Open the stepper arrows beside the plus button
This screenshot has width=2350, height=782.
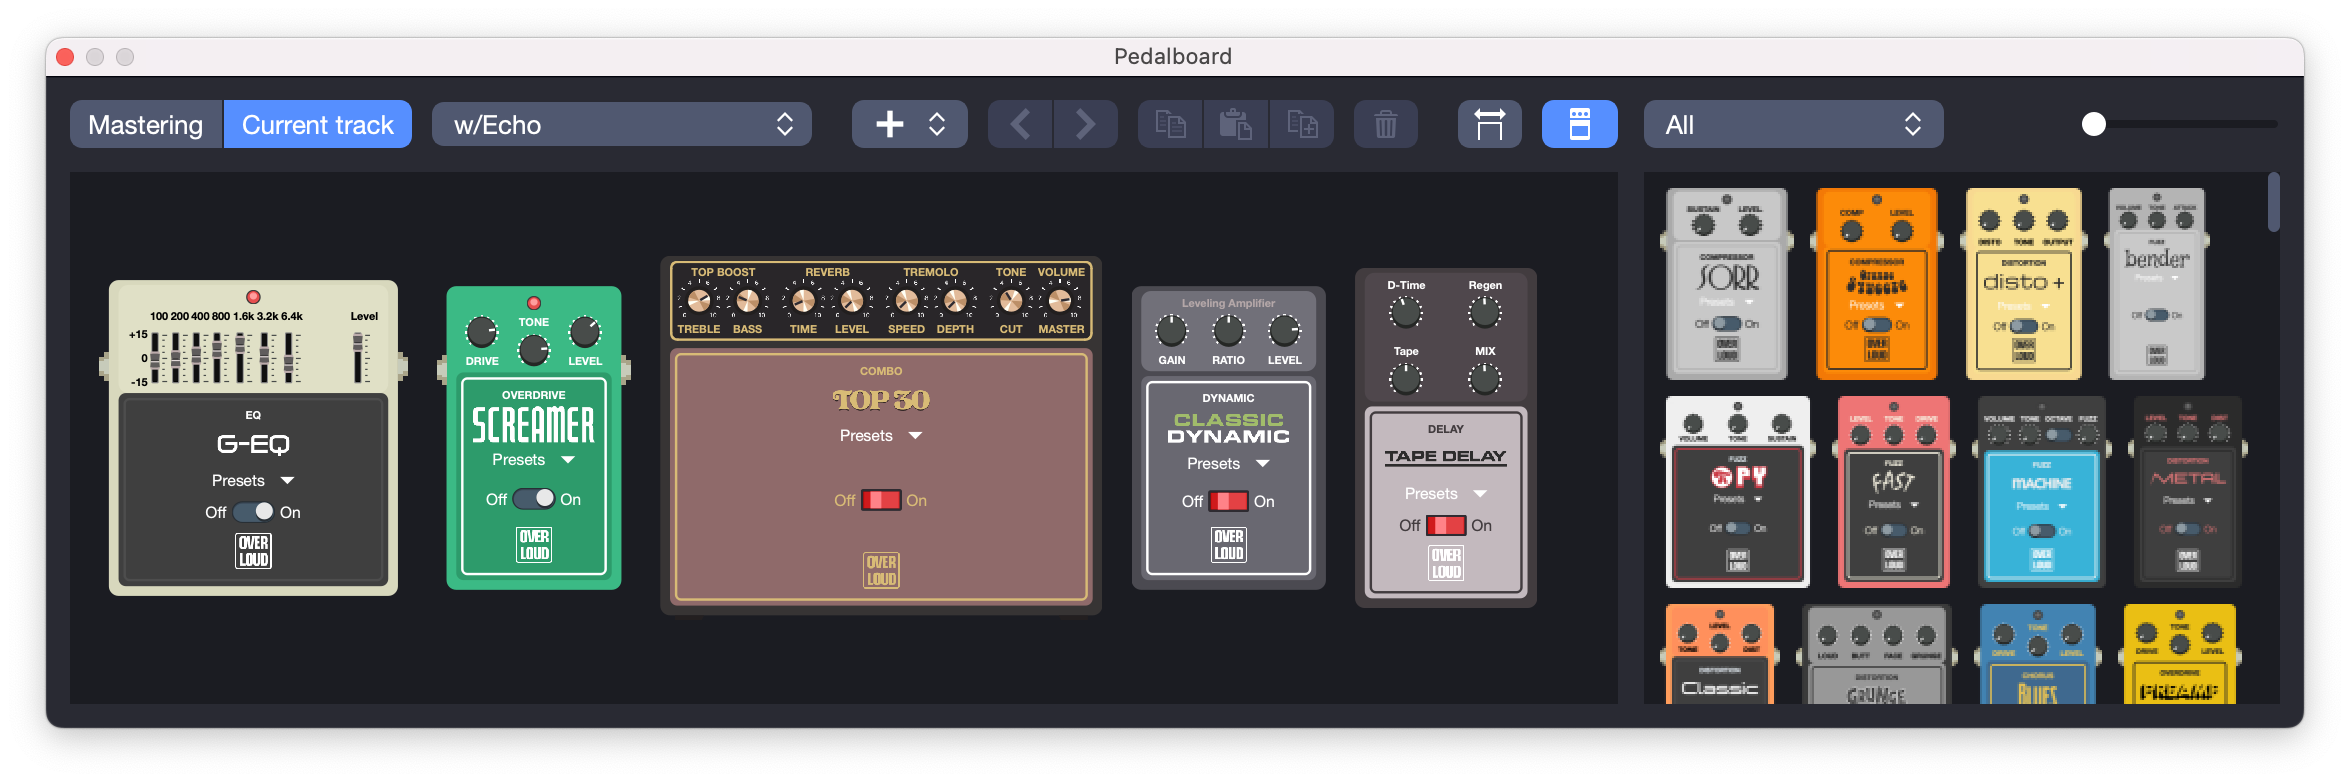[937, 124]
